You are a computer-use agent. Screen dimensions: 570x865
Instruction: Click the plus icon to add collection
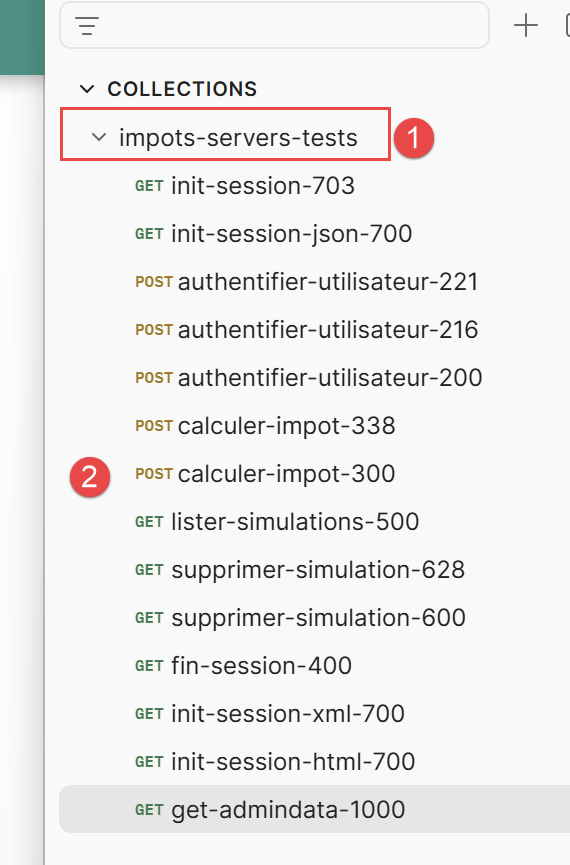[525, 26]
